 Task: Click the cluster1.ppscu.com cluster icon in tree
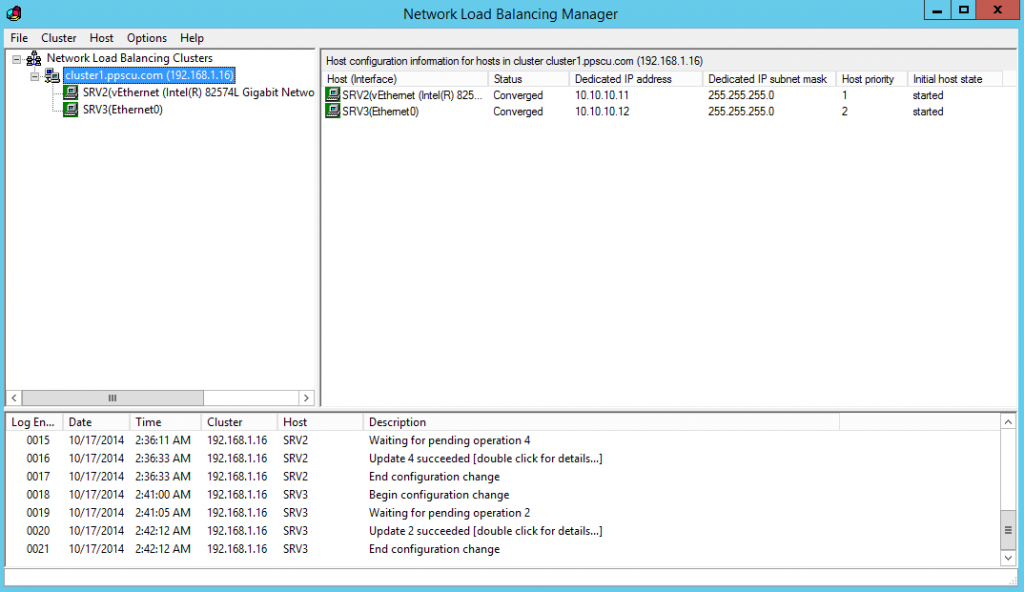[52, 76]
